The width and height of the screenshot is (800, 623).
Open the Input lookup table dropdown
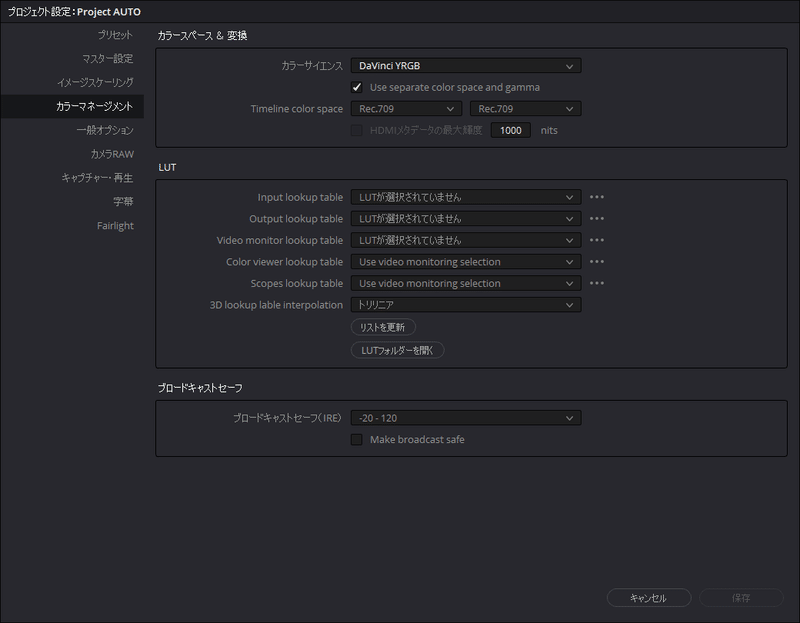point(466,197)
